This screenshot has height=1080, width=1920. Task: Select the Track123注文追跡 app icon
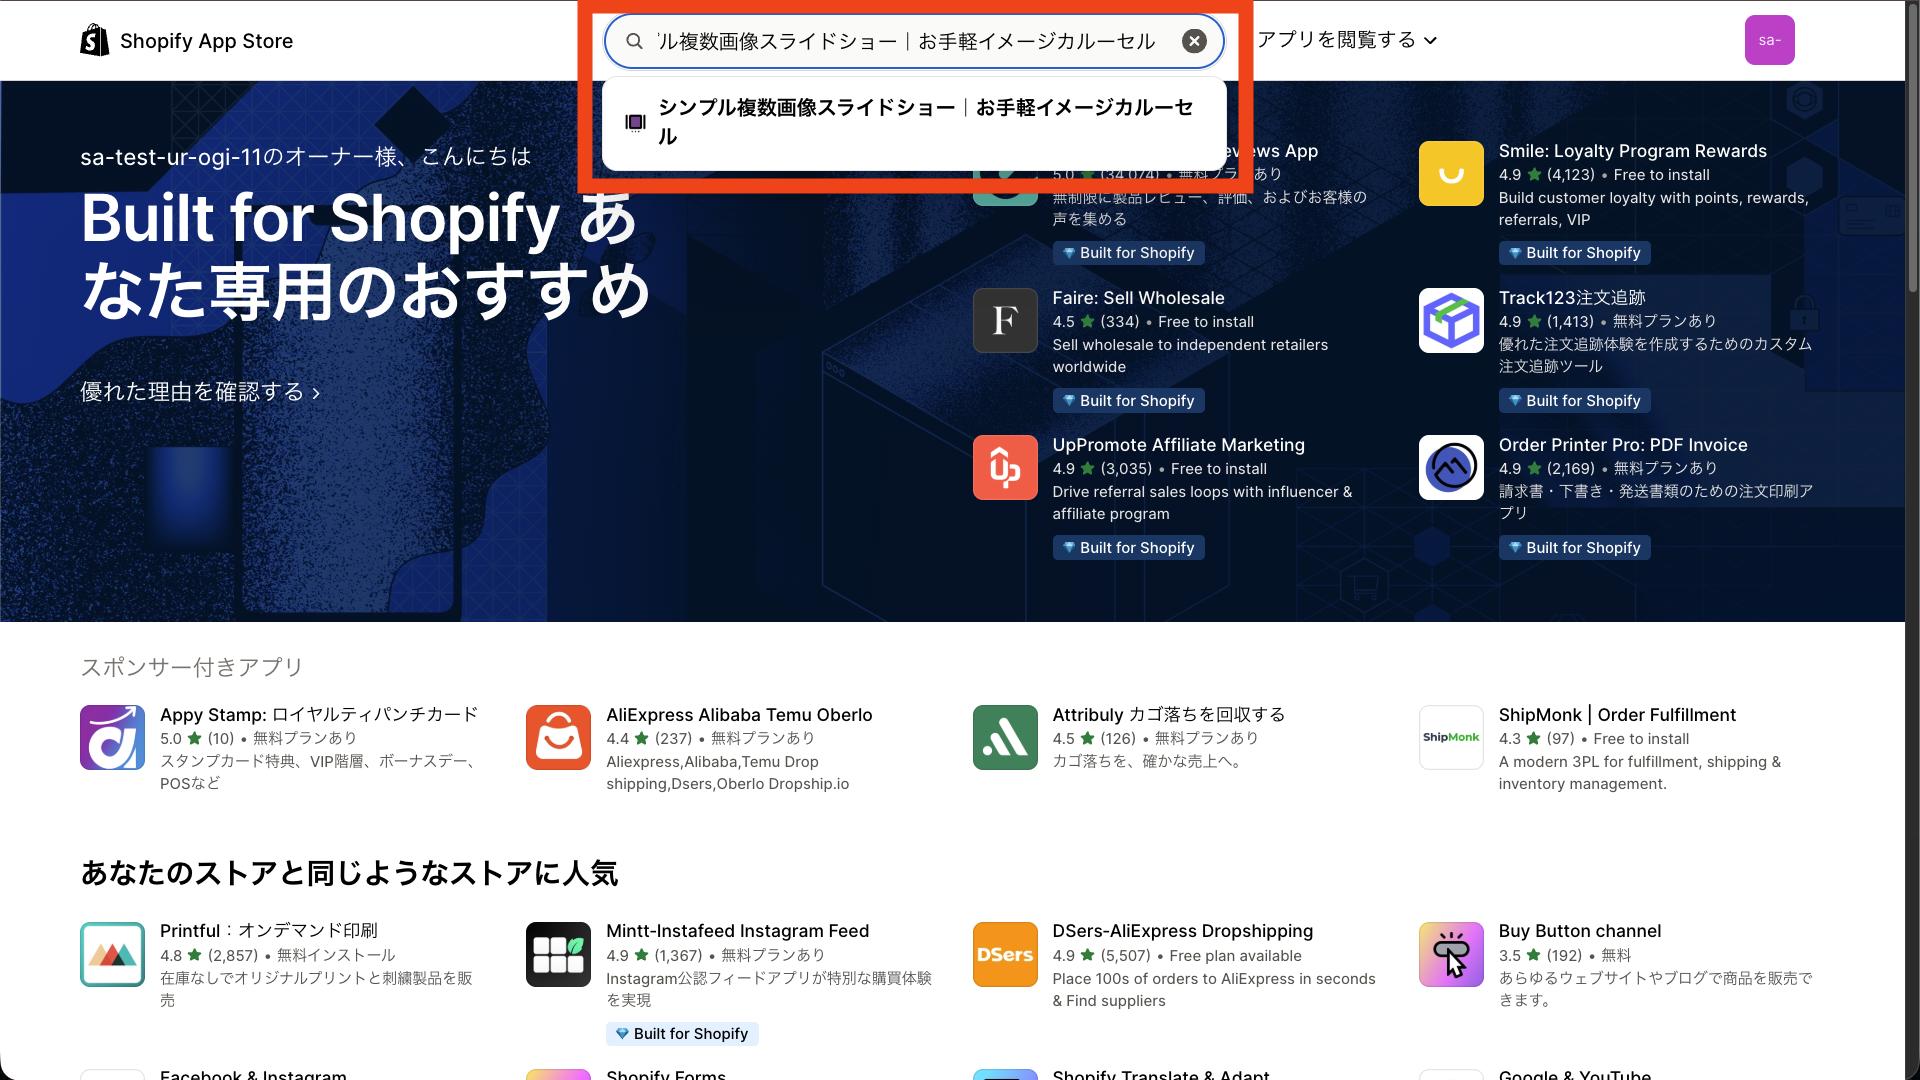1451,320
